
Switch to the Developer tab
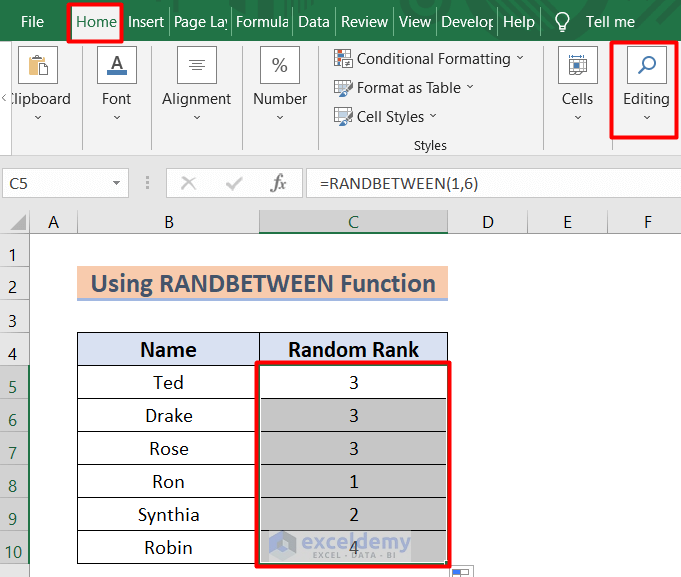point(467,22)
